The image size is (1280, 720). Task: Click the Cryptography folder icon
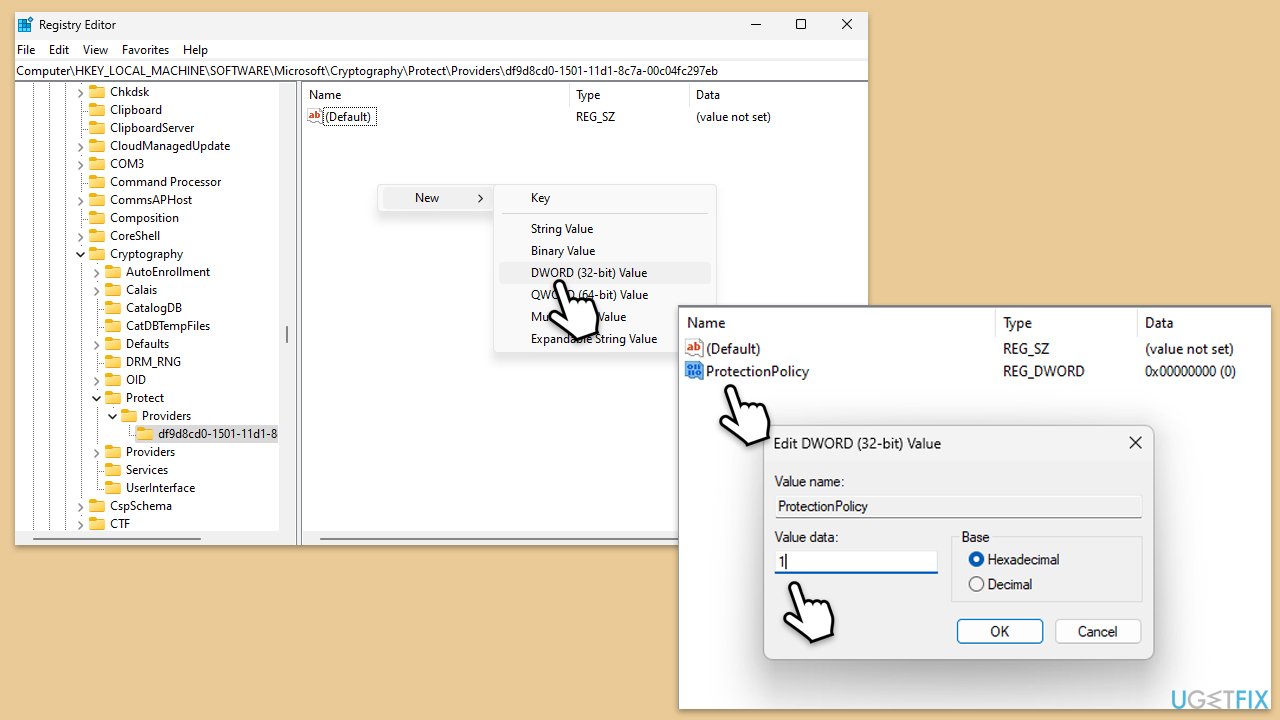pos(97,254)
